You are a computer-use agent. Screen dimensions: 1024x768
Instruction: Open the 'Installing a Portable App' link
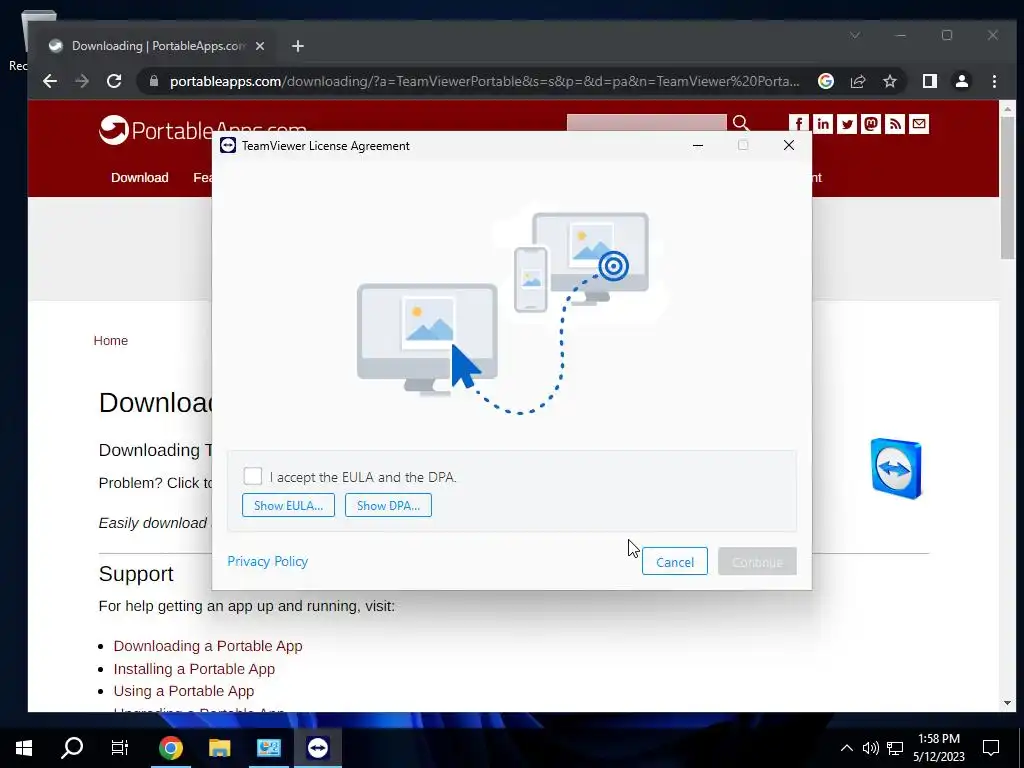click(194, 669)
